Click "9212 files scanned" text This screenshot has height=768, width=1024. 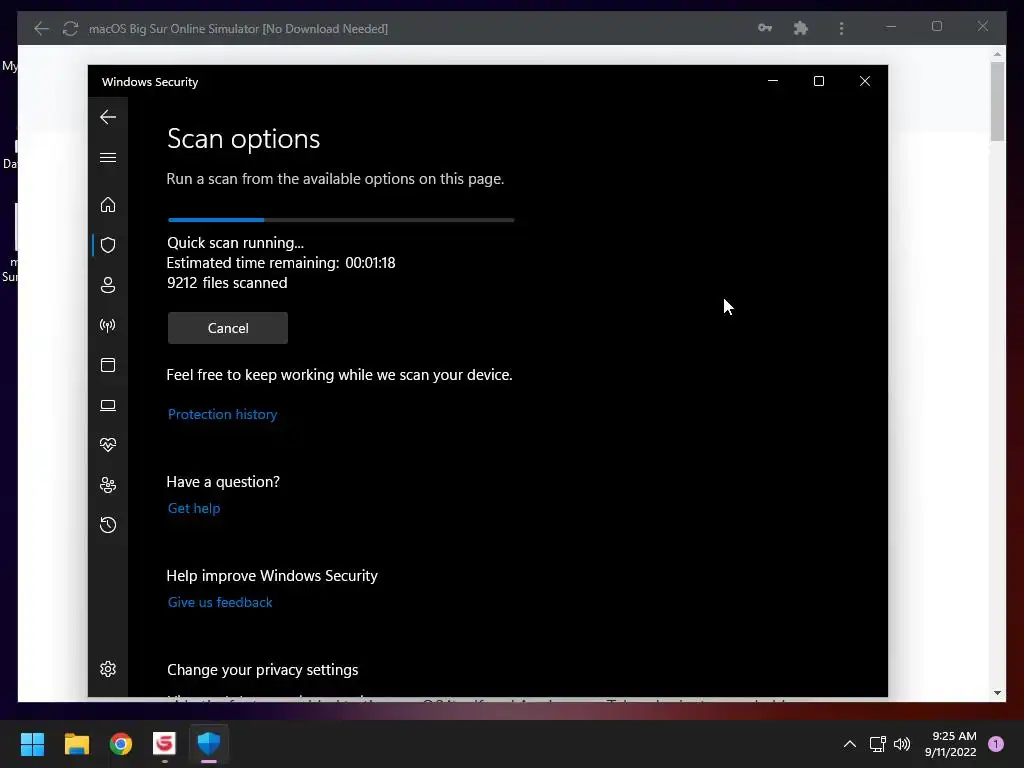pyautogui.click(x=227, y=283)
